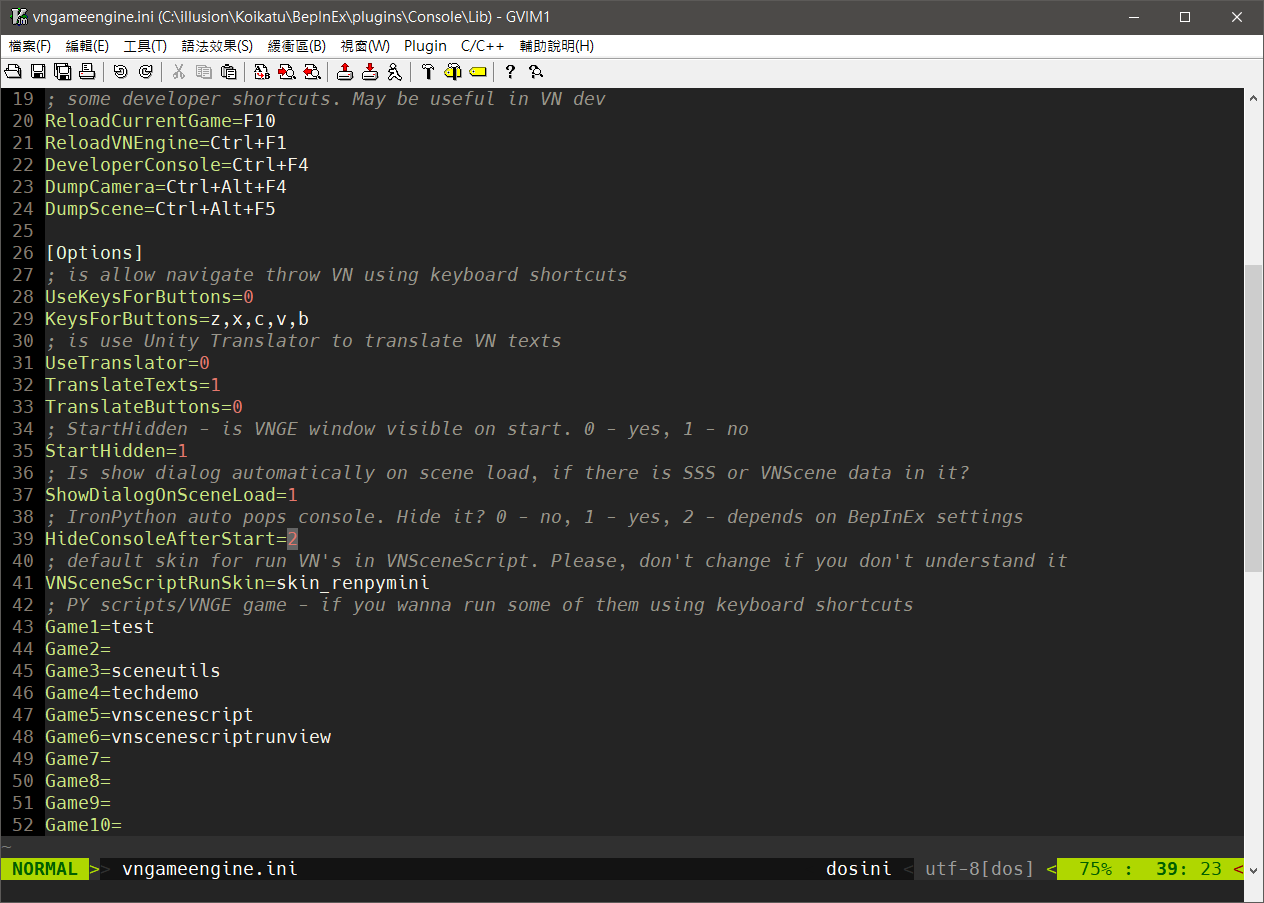
Task: Place cursor on the StartHidden=1 line
Action: [116, 451]
